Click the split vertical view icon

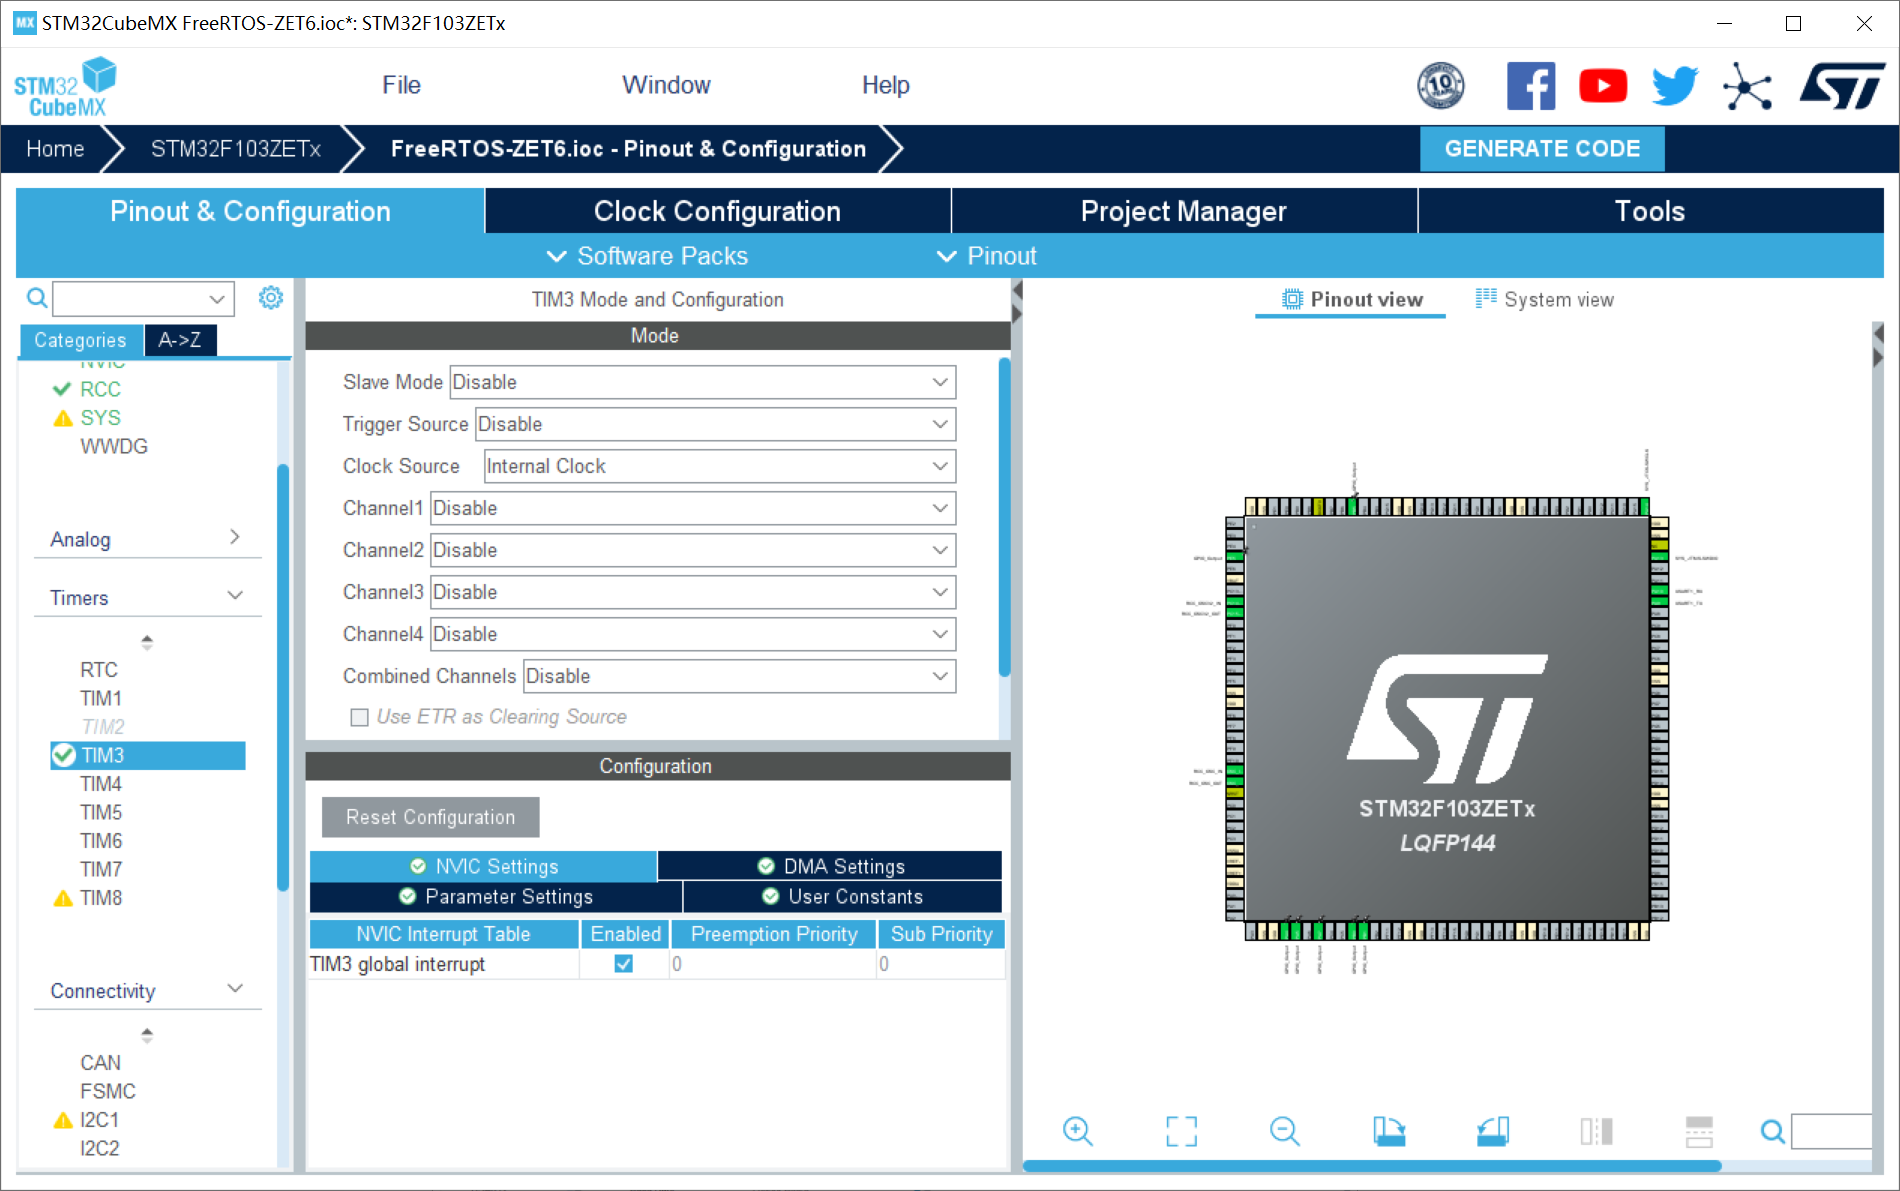point(1597,1131)
